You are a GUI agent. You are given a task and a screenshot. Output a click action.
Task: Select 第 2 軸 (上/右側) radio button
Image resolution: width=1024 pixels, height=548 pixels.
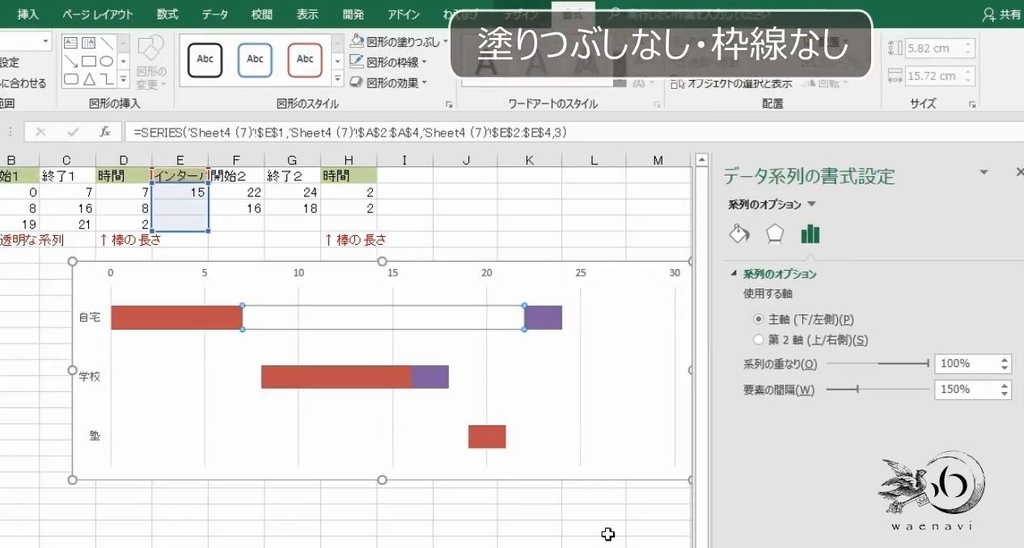click(x=758, y=340)
